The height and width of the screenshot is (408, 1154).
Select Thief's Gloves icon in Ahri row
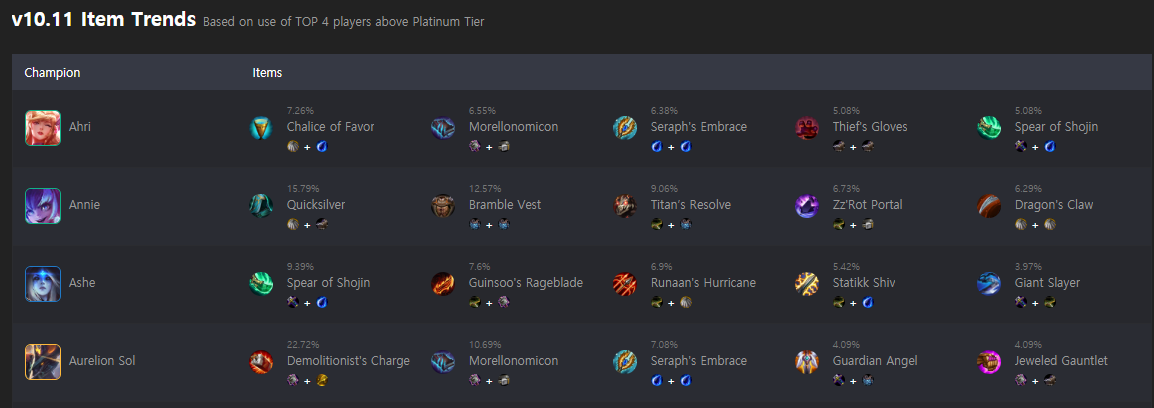pos(807,127)
